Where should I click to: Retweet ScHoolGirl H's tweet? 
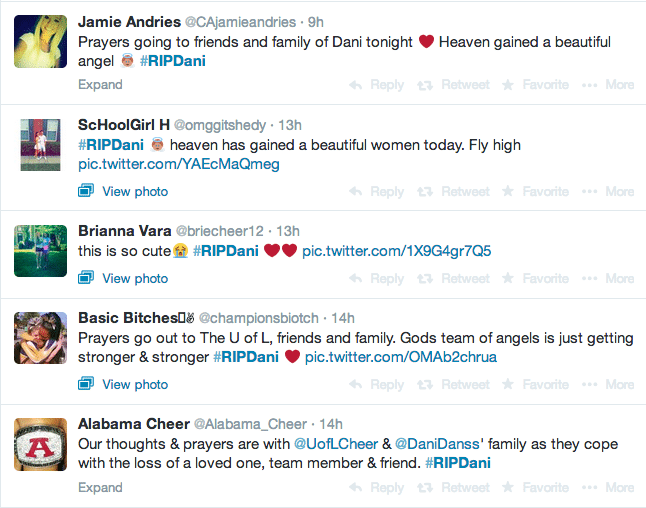453,192
